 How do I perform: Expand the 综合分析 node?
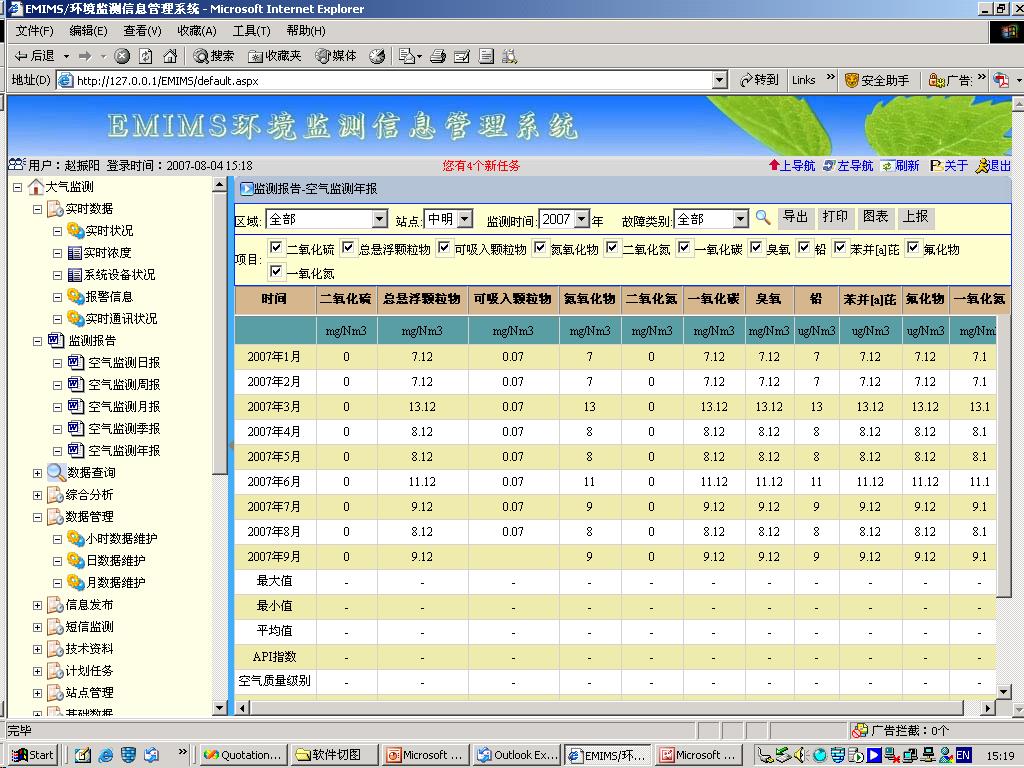37,495
